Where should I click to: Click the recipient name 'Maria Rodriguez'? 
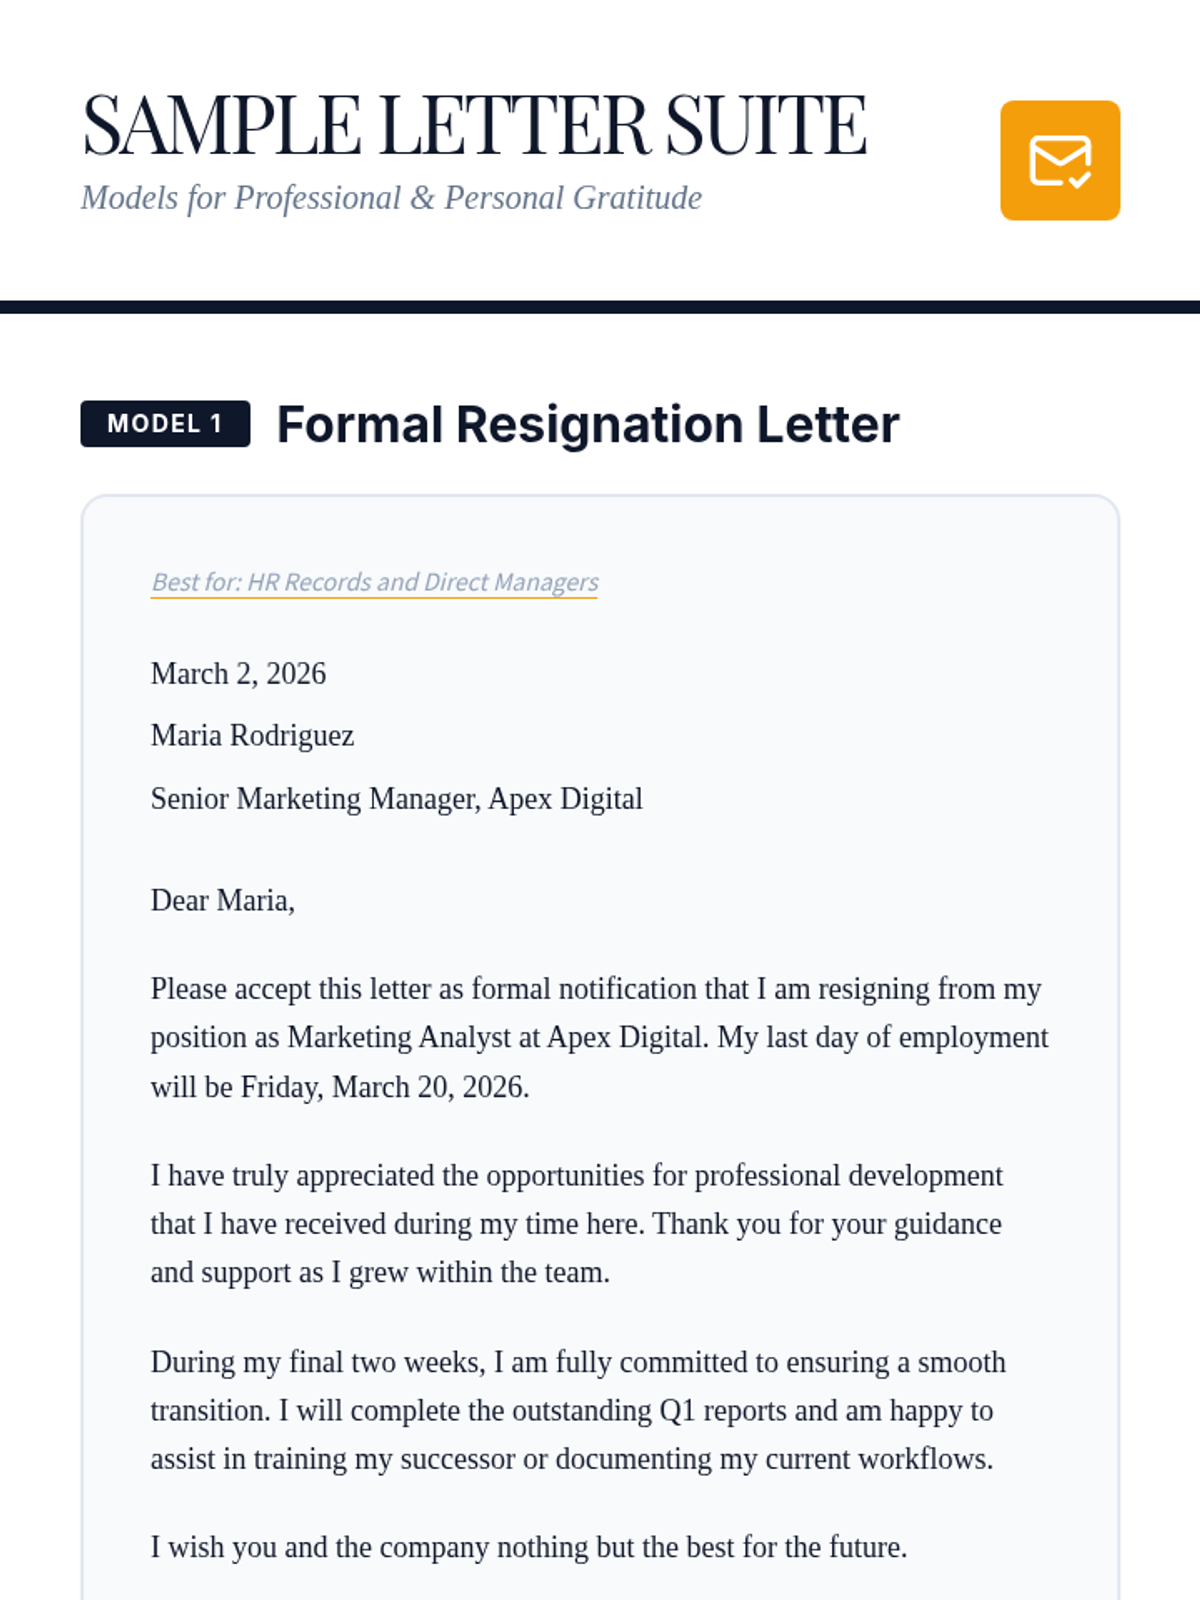[x=252, y=736]
